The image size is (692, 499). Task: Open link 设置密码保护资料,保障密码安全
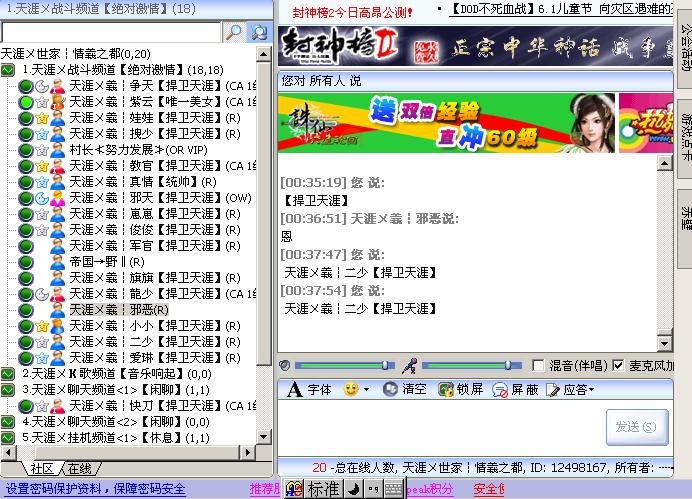[x=95, y=489]
